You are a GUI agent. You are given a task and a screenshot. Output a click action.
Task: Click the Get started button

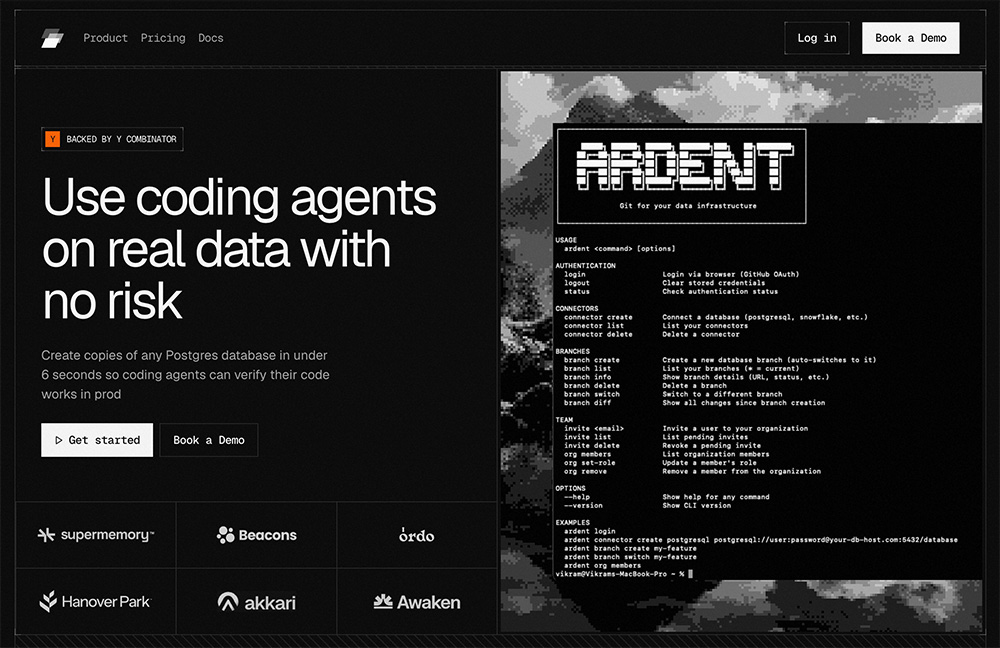click(x=97, y=440)
